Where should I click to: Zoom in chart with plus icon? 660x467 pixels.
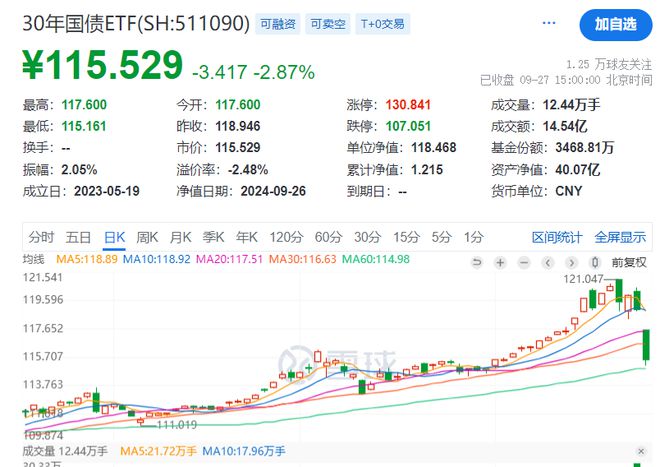[x=500, y=263]
